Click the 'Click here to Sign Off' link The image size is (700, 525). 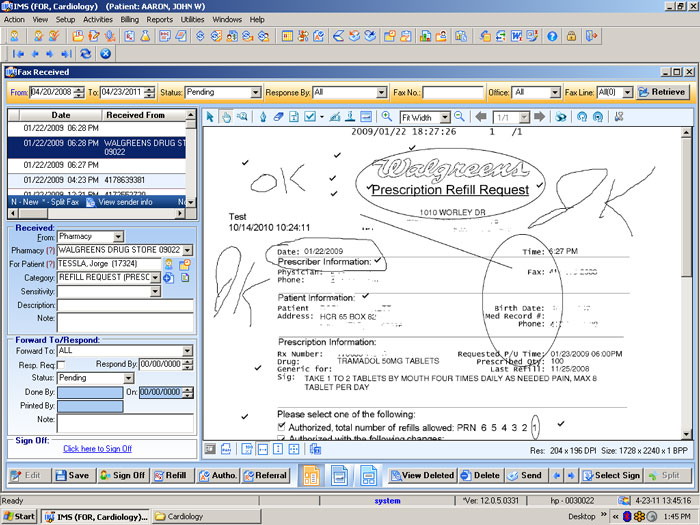(97, 449)
